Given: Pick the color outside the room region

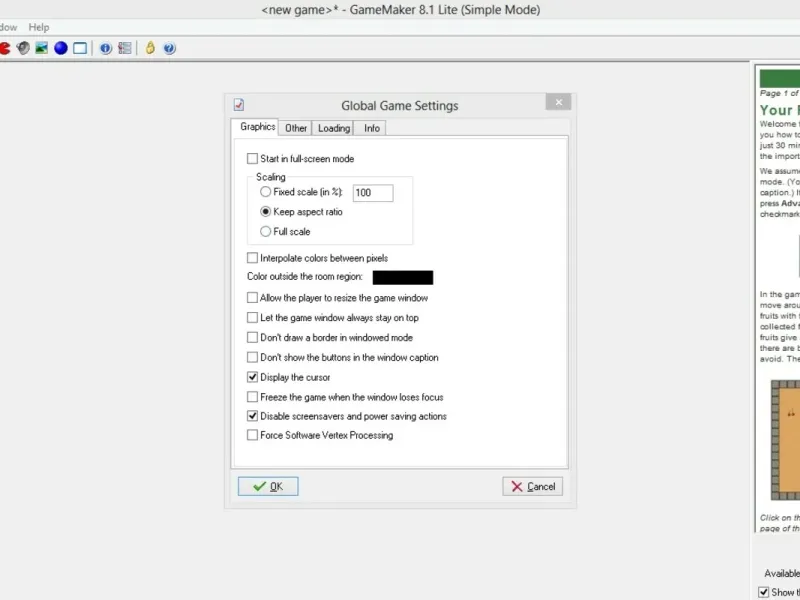Looking at the screenshot, I should (403, 278).
